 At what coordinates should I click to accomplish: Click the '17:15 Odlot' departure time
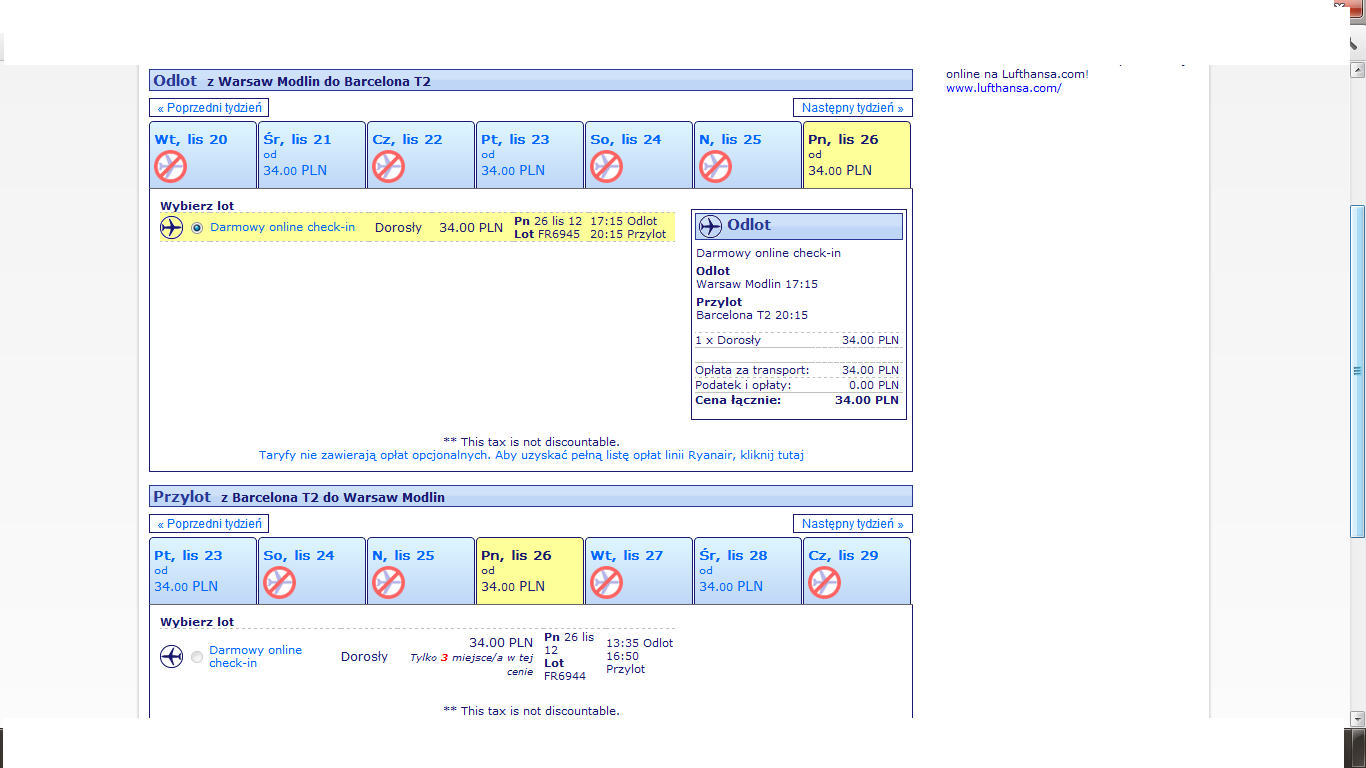click(x=624, y=221)
